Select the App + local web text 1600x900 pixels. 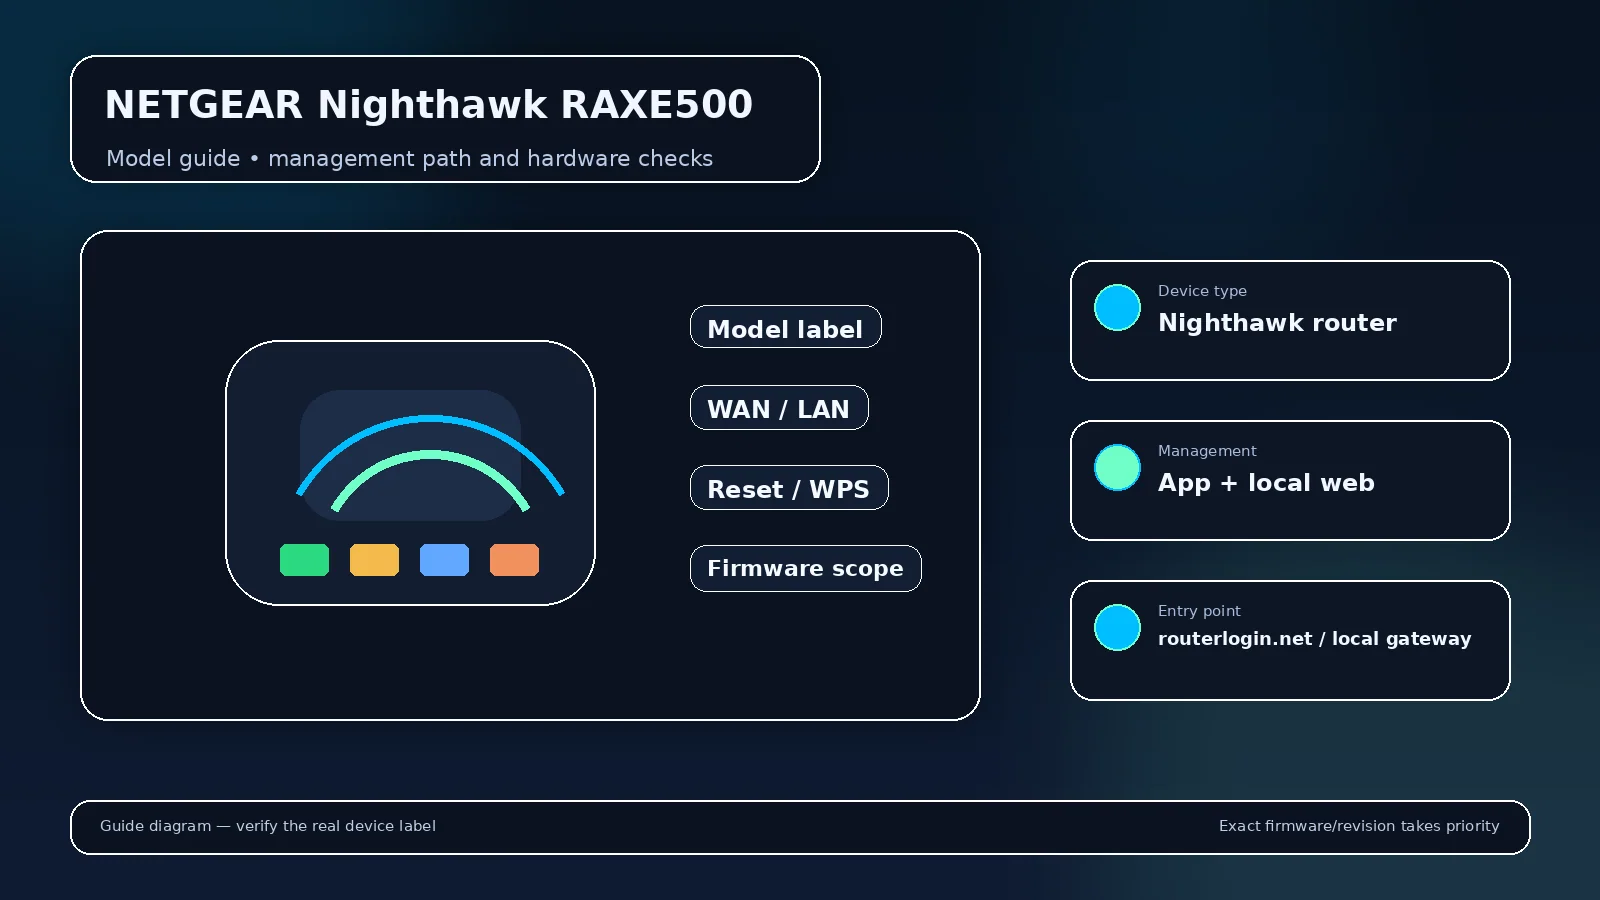coord(1266,483)
